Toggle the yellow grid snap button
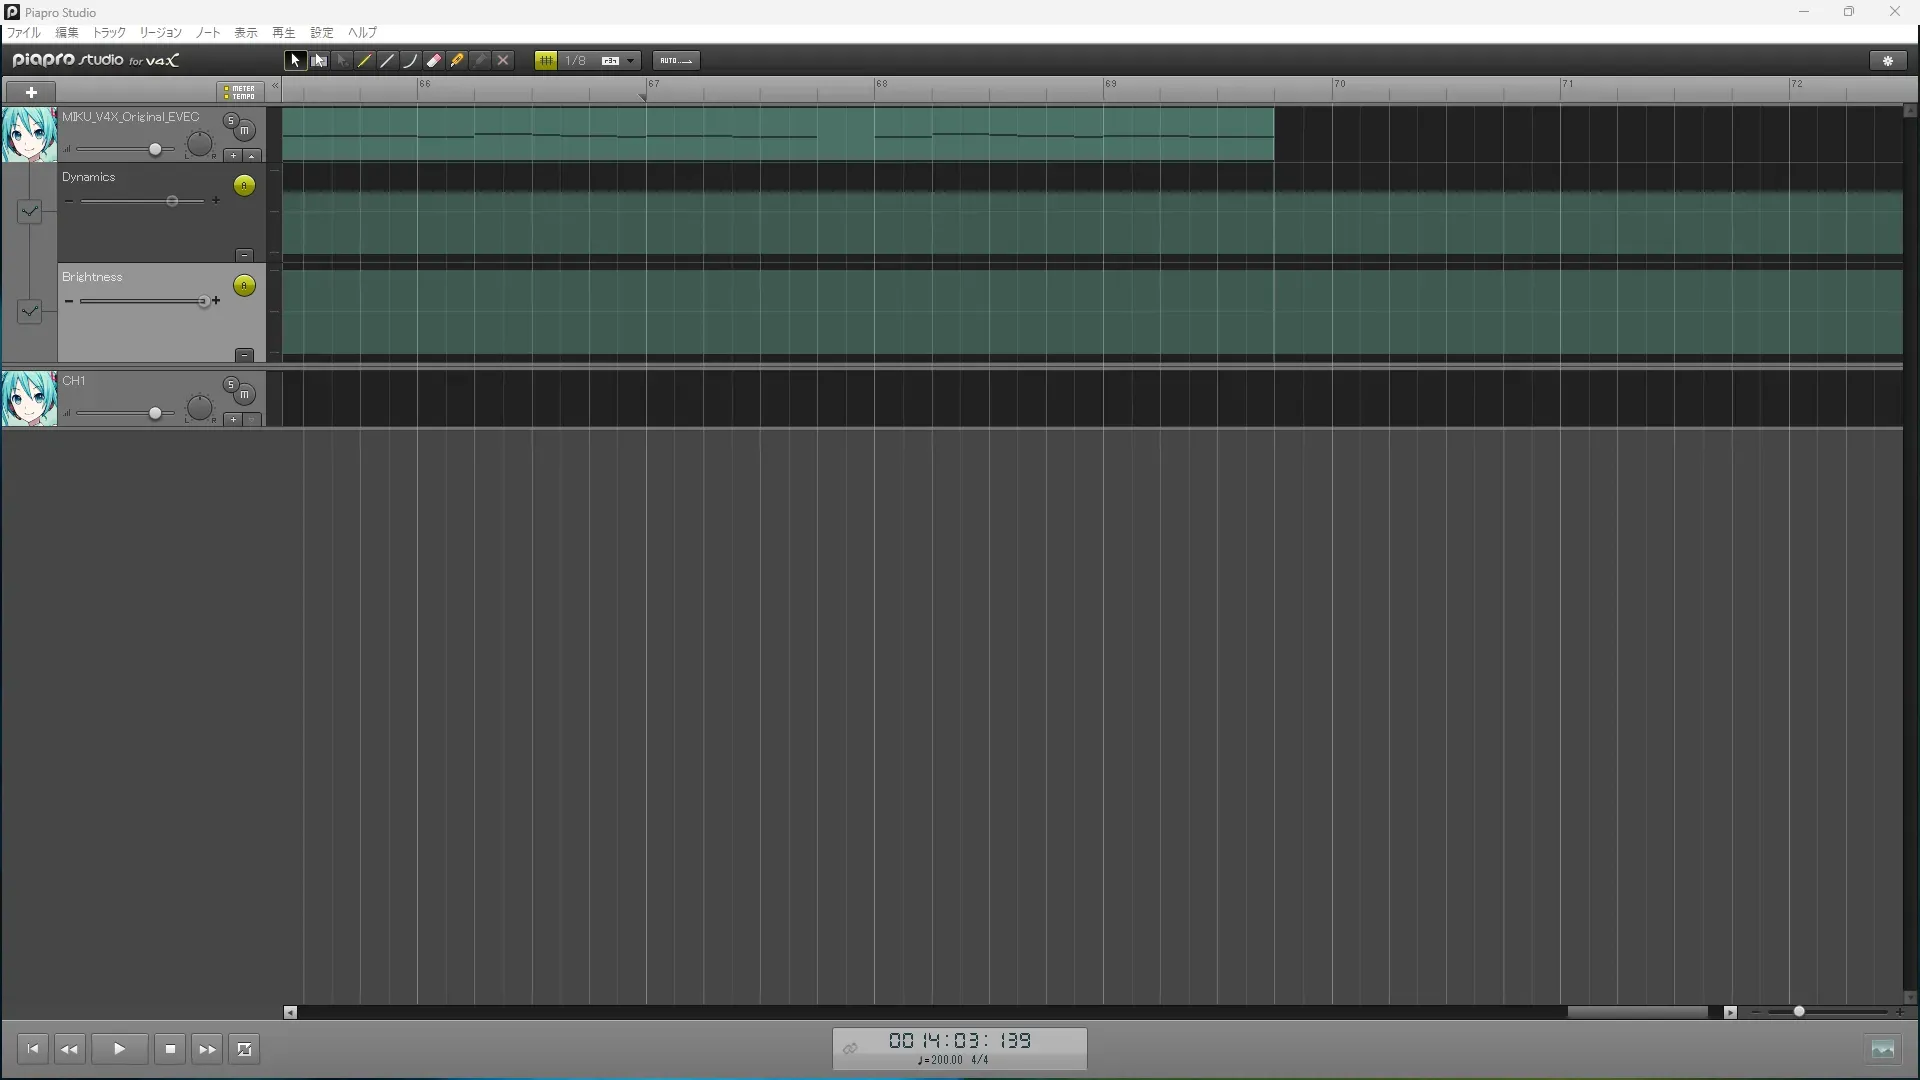The image size is (1920, 1080). tap(546, 61)
